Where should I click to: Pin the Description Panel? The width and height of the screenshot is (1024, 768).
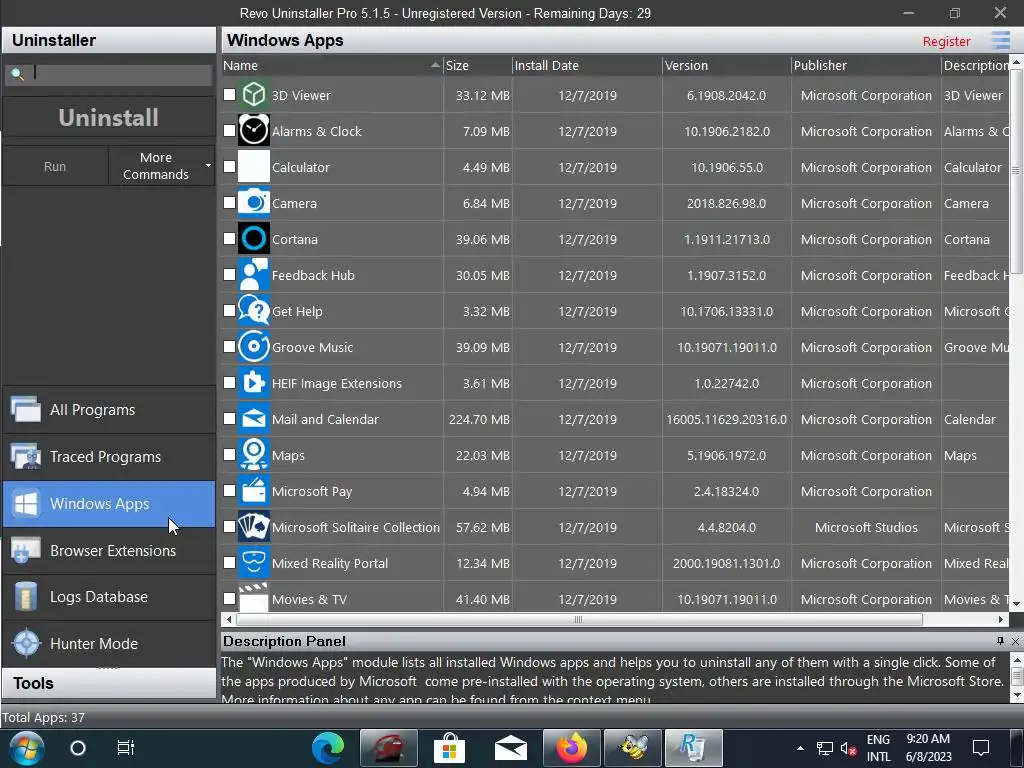pyautogui.click(x=1000, y=641)
